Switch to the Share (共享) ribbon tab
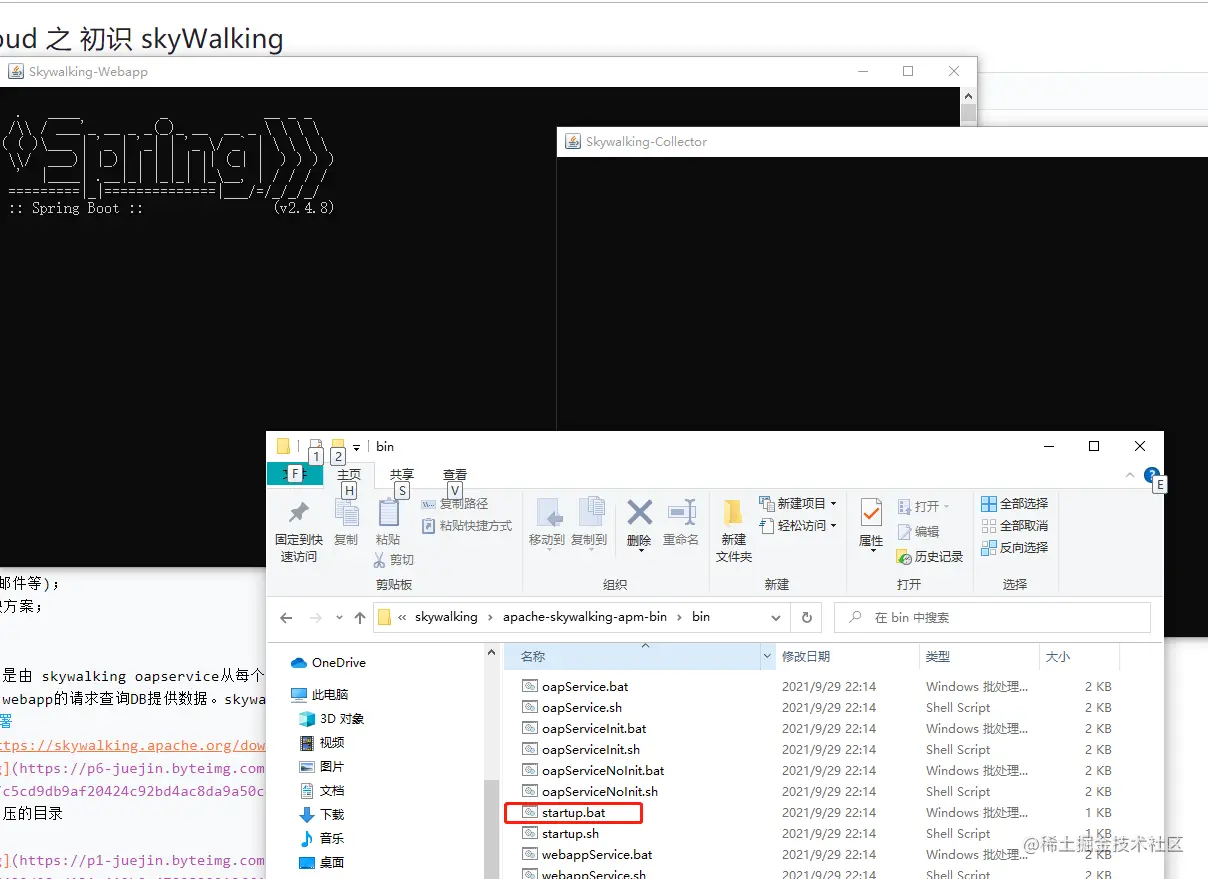1208x879 pixels. (x=402, y=475)
